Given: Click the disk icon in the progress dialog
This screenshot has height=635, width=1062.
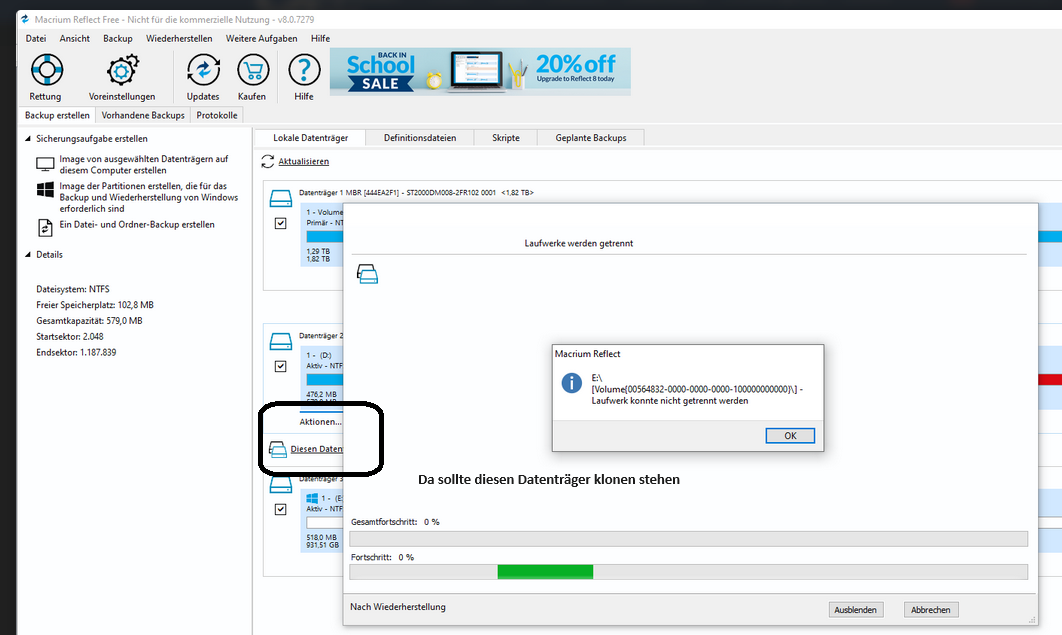Looking at the screenshot, I should point(367,274).
